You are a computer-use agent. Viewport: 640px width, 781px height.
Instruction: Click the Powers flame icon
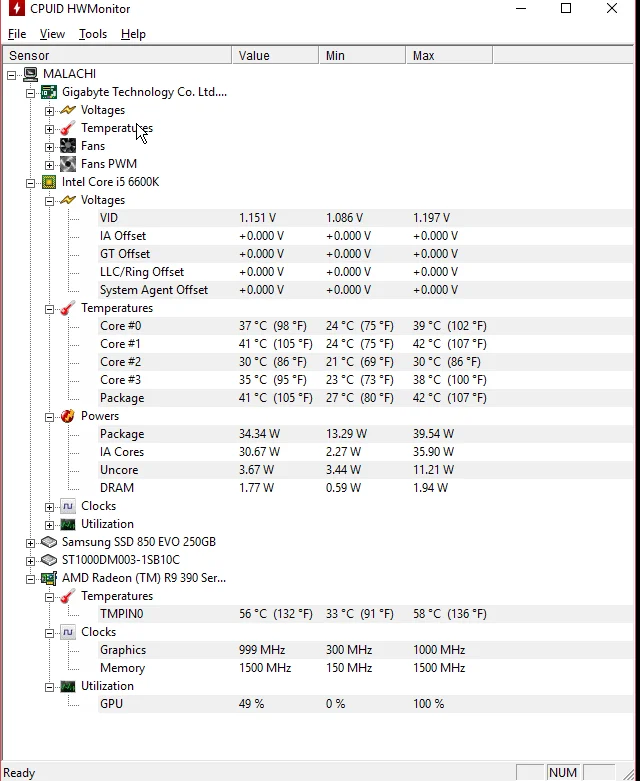pyautogui.click(x=68, y=416)
